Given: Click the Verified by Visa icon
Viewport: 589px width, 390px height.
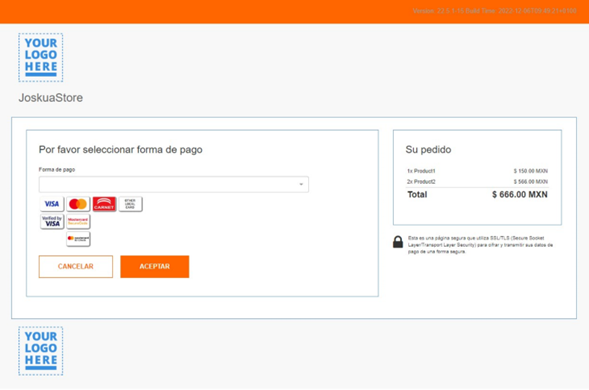Looking at the screenshot, I should pyautogui.click(x=52, y=221).
